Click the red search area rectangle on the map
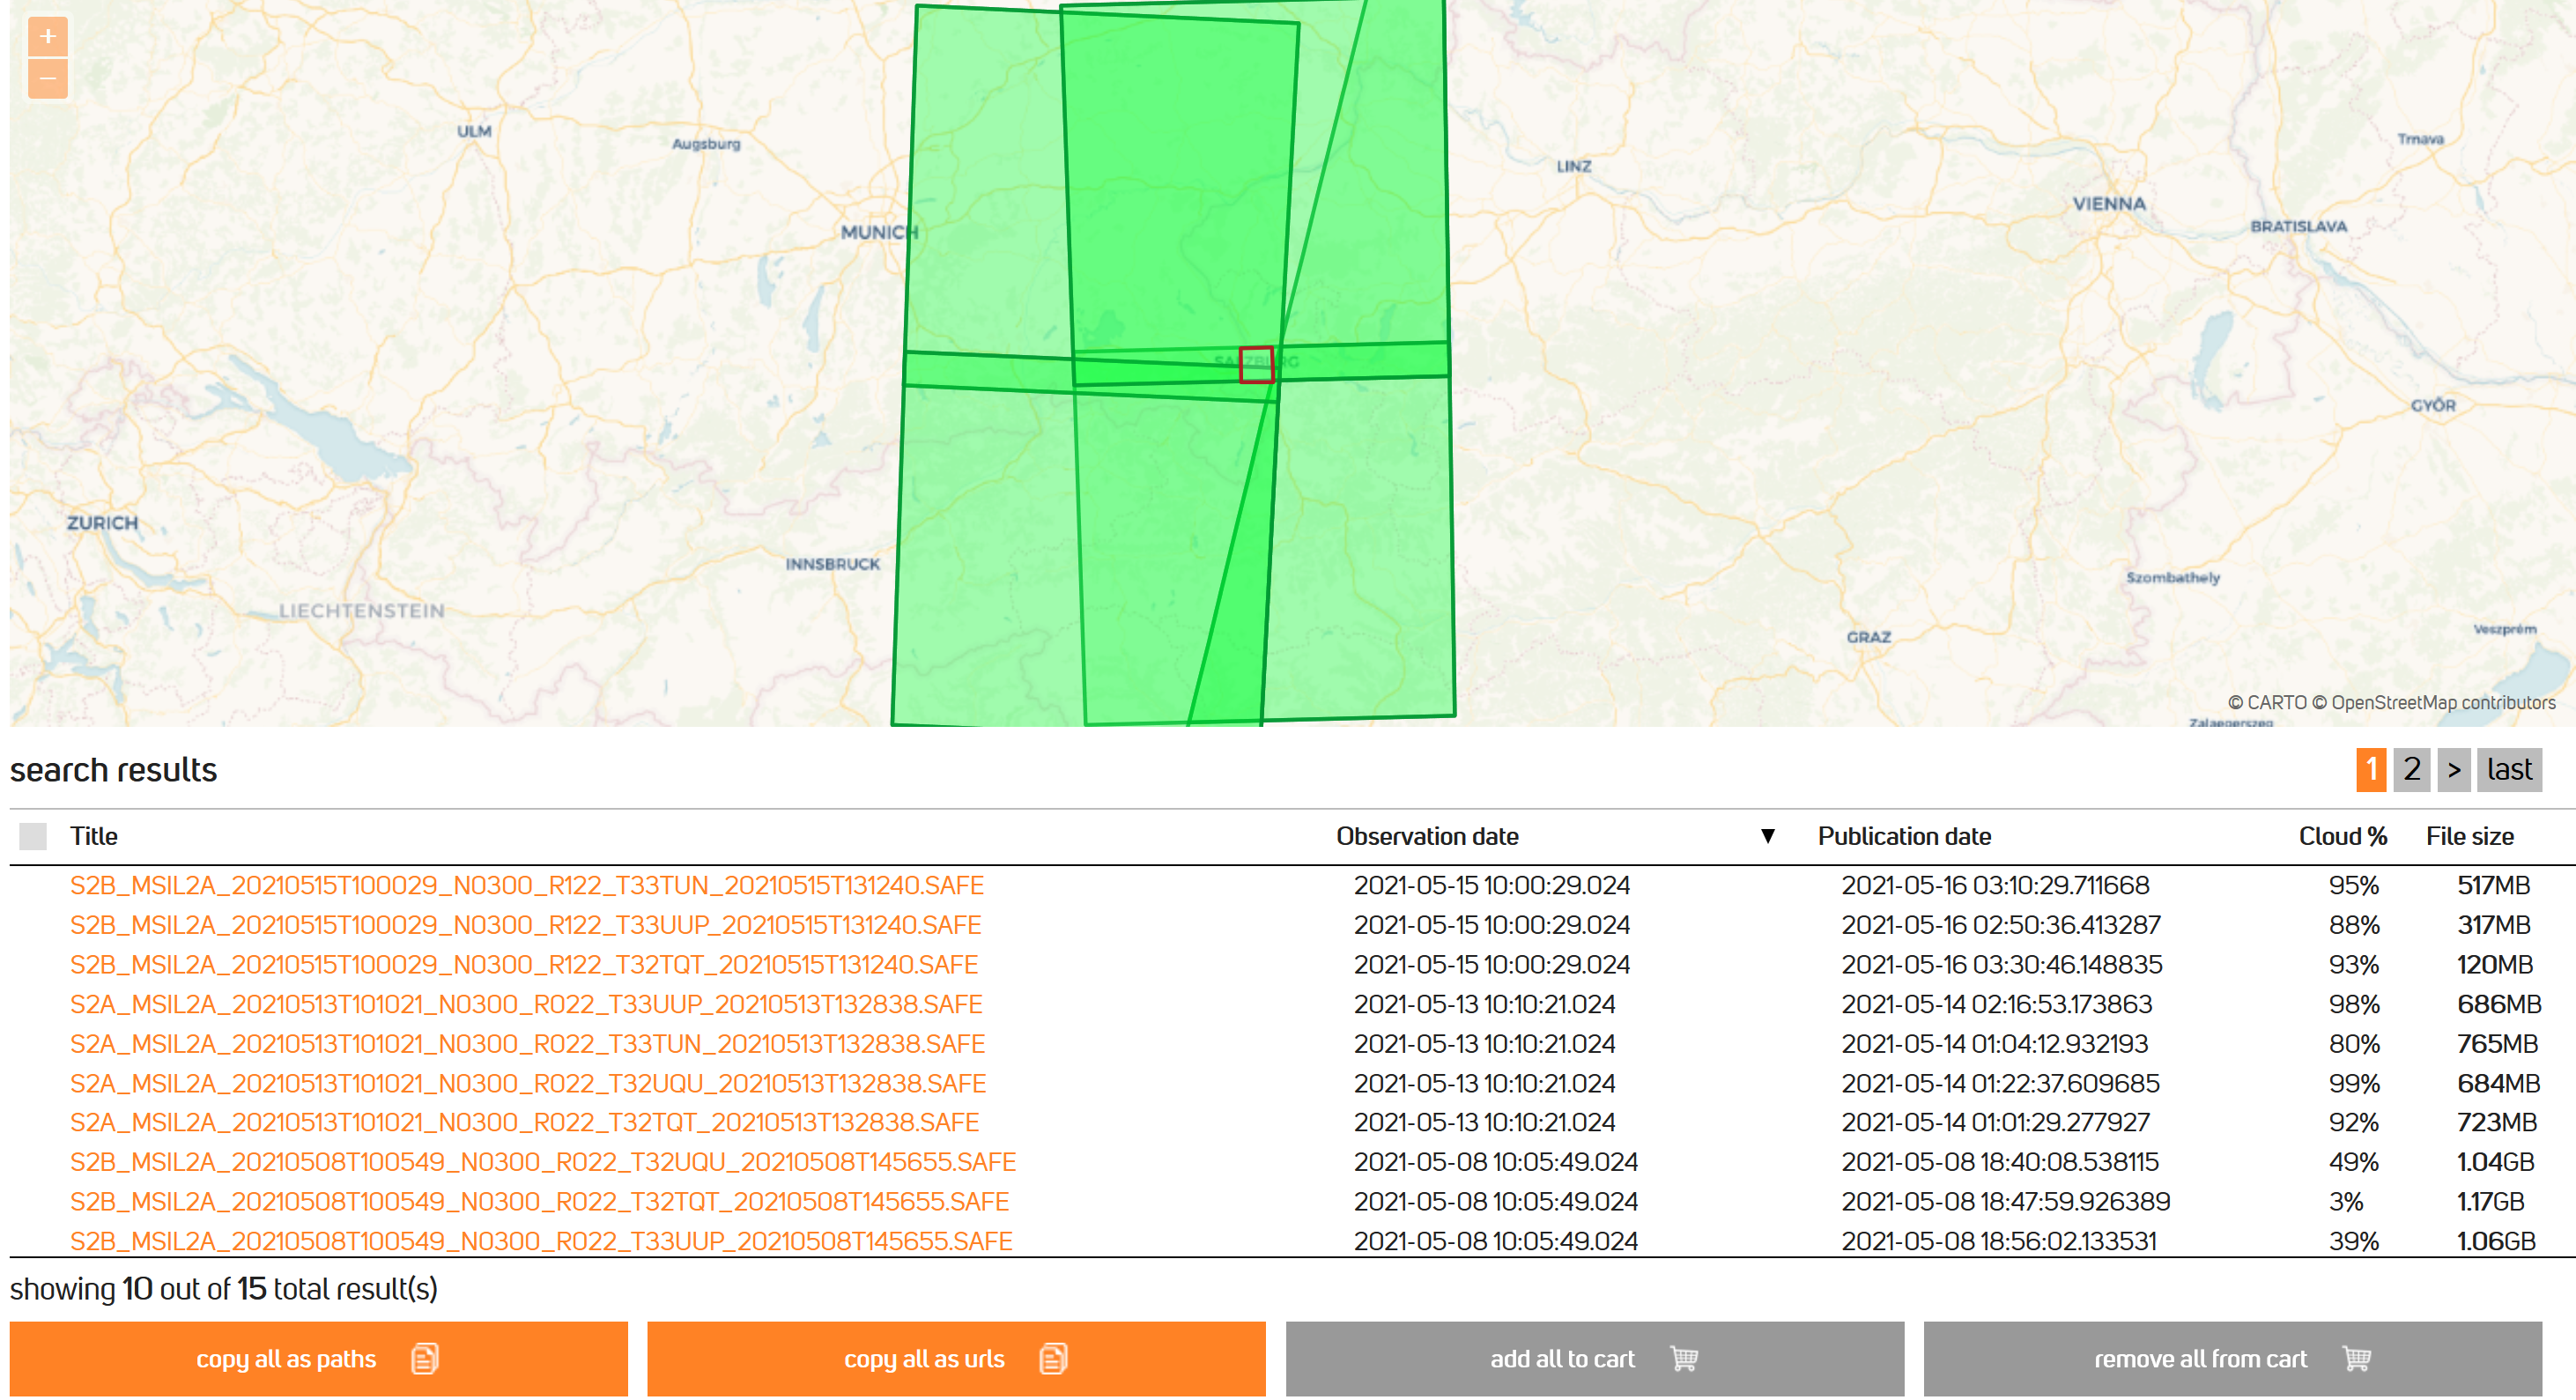This screenshot has height=1400, width=2576. pyautogui.click(x=1256, y=365)
